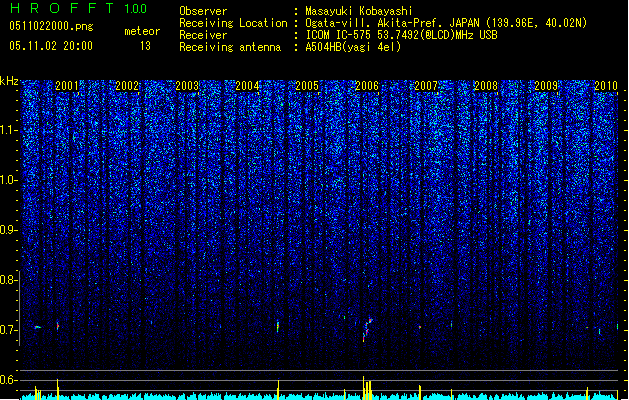
Task: Click the 0.8 kHz axis label
Action: point(8,280)
